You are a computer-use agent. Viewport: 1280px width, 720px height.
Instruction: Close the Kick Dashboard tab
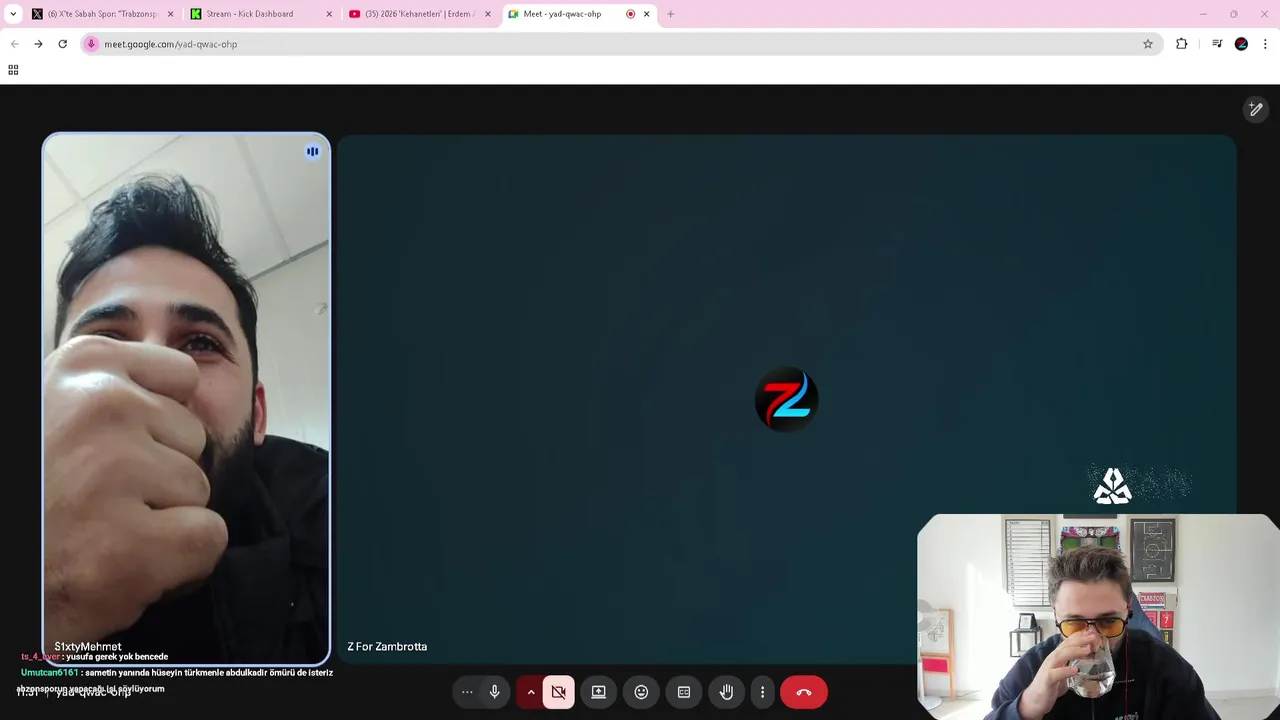point(329,14)
